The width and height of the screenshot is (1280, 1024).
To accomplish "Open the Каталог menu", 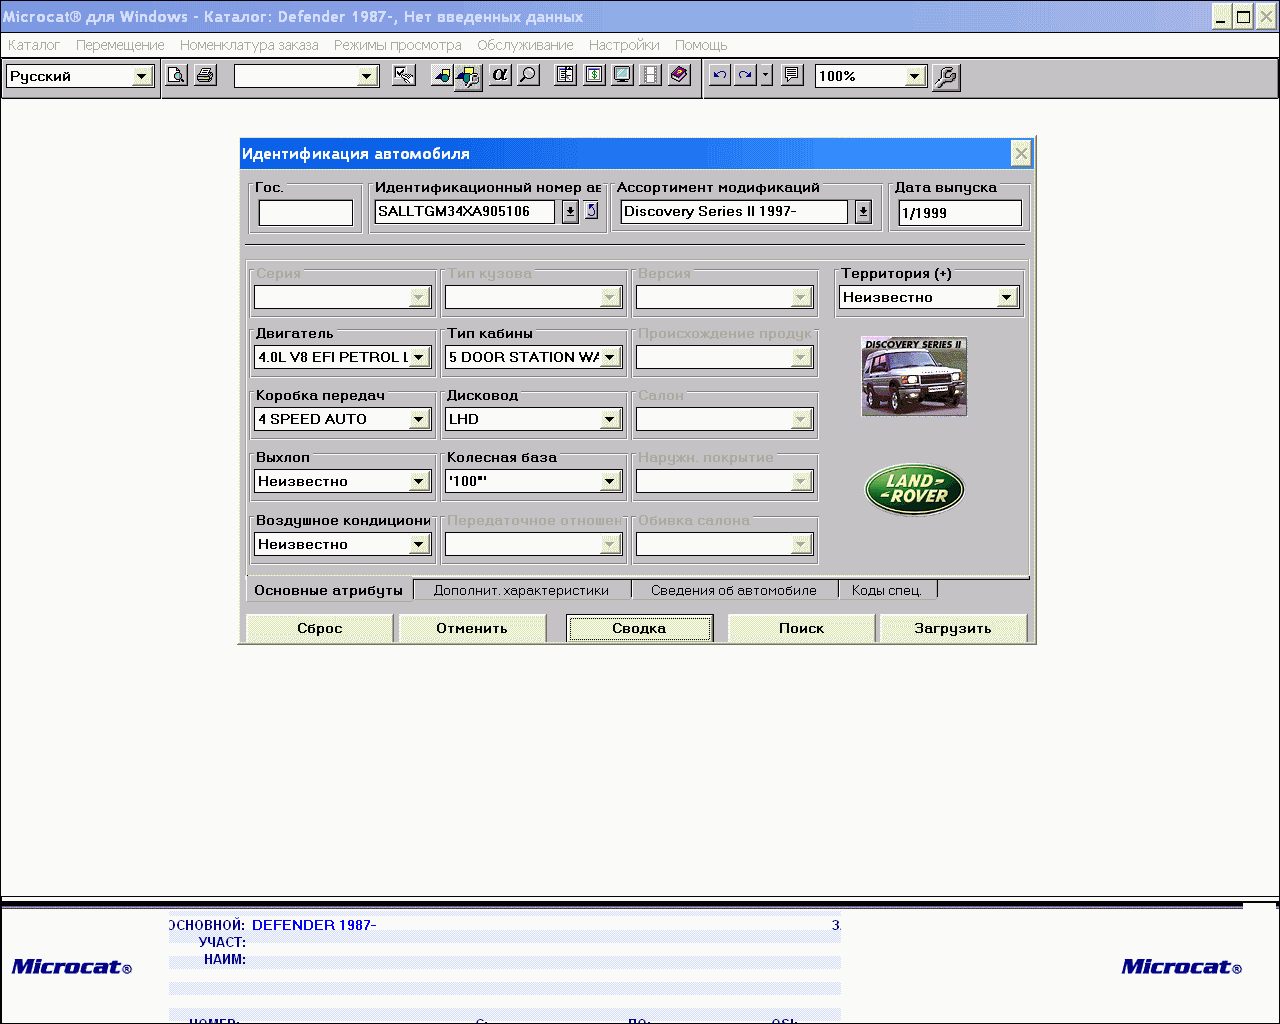I will pyautogui.click(x=34, y=45).
